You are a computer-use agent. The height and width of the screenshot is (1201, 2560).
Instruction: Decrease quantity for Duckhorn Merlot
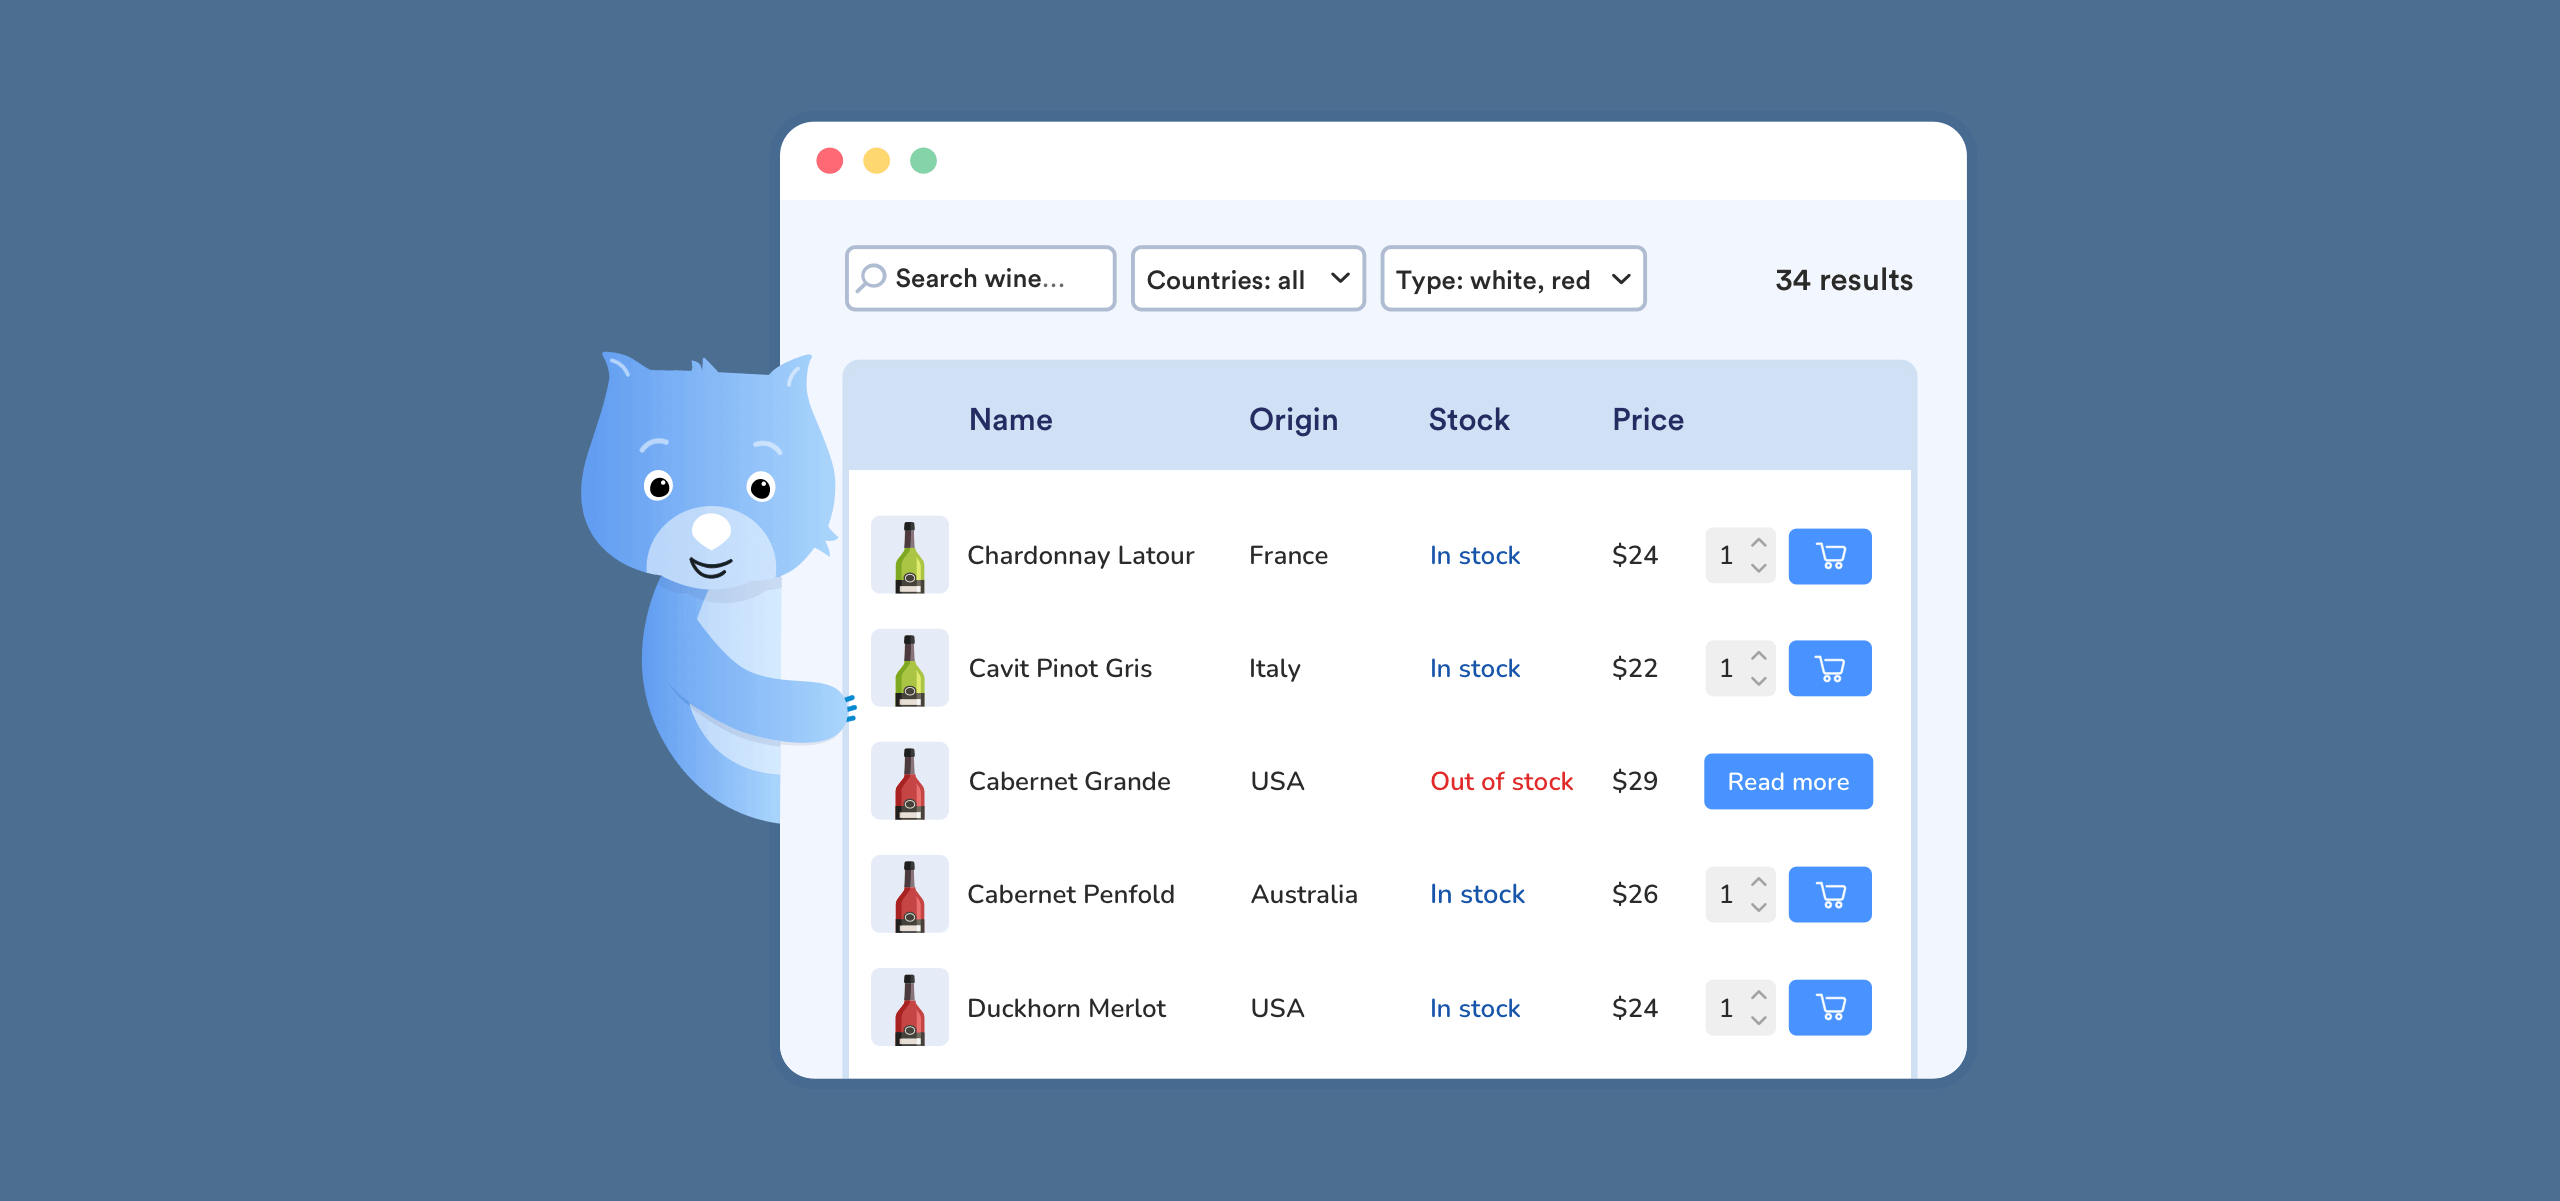1759,1020
